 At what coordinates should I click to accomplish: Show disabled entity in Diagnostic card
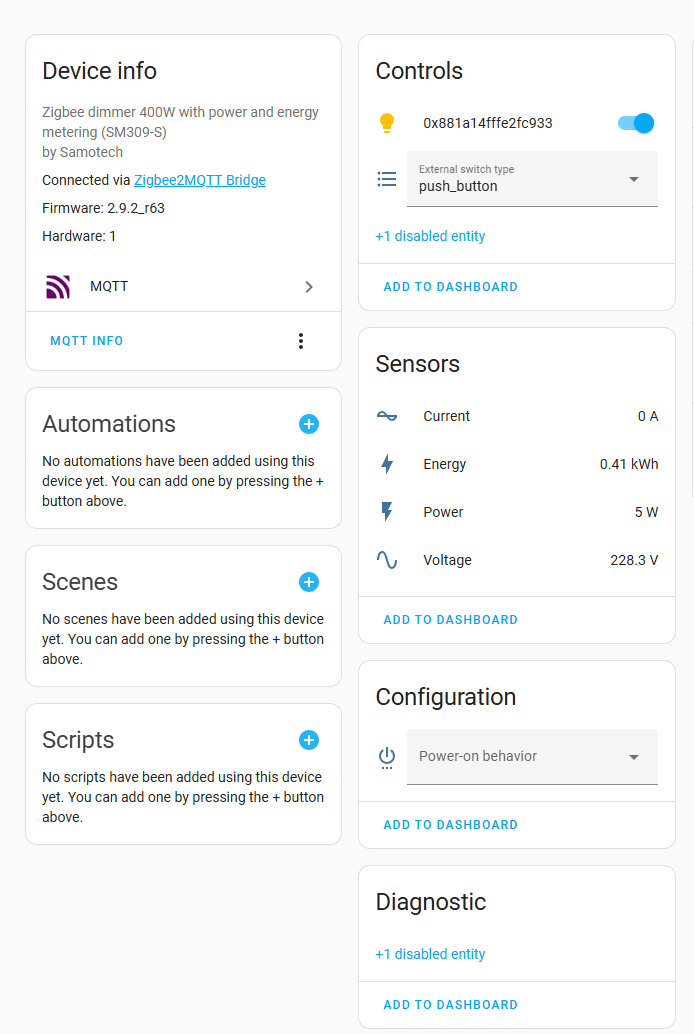pyautogui.click(x=430, y=954)
